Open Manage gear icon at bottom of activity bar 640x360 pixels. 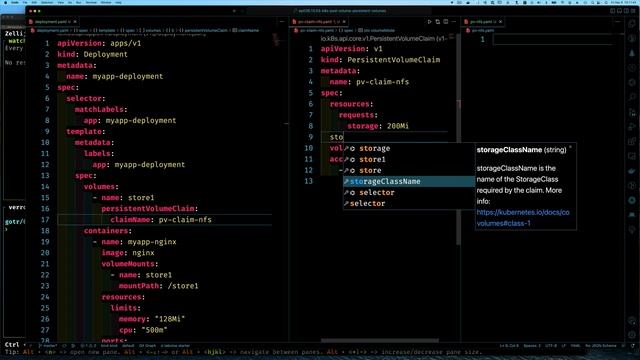632,335
